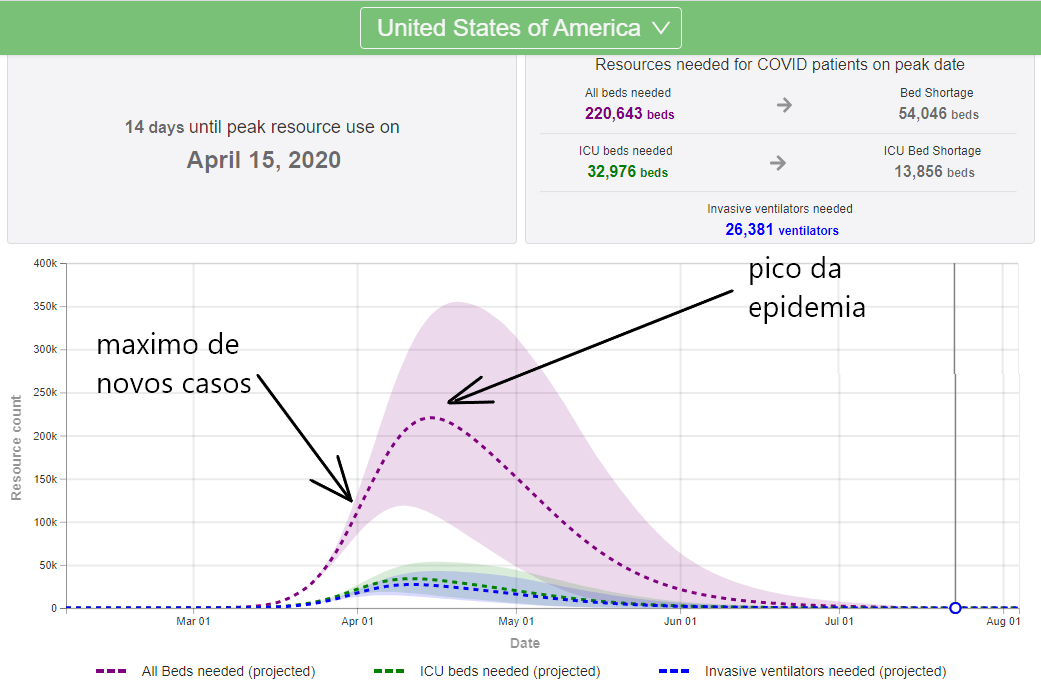Image resolution: width=1041 pixels, height=699 pixels.
Task: Click the '14 days until peak resource use on' text
Action: click(x=262, y=127)
